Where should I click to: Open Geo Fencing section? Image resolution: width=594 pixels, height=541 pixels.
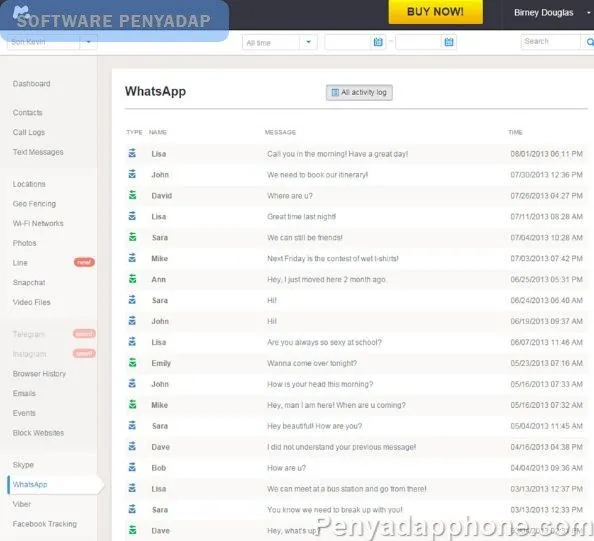pyautogui.click(x=34, y=203)
